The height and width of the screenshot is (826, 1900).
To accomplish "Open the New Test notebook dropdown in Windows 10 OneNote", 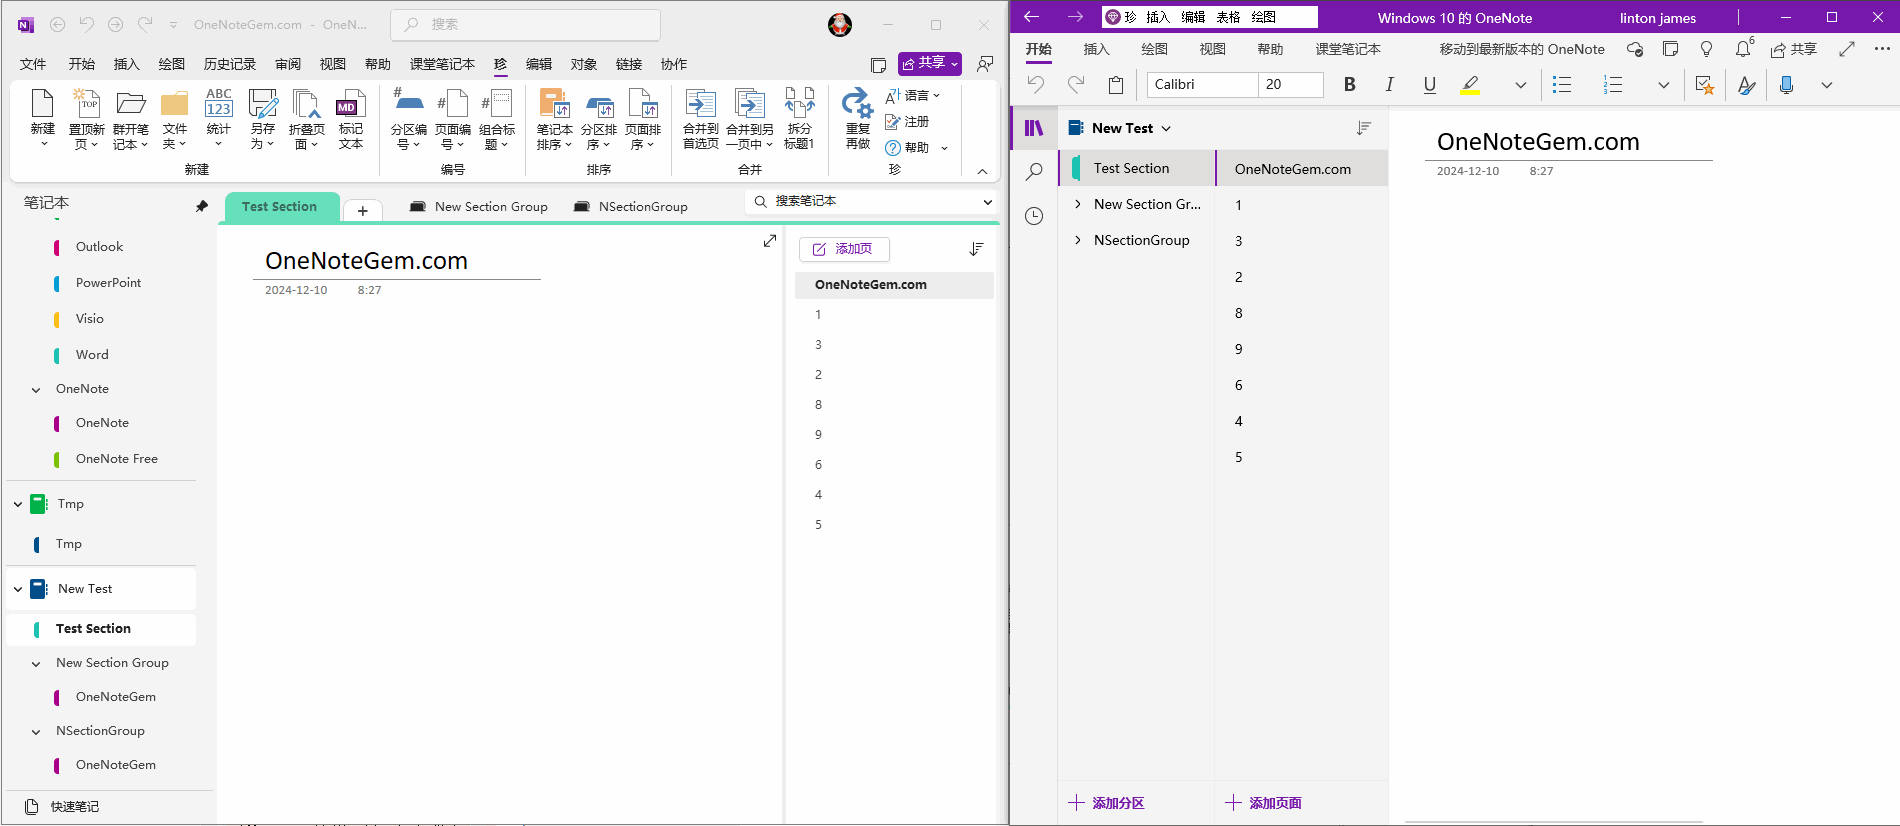I will click(1166, 128).
